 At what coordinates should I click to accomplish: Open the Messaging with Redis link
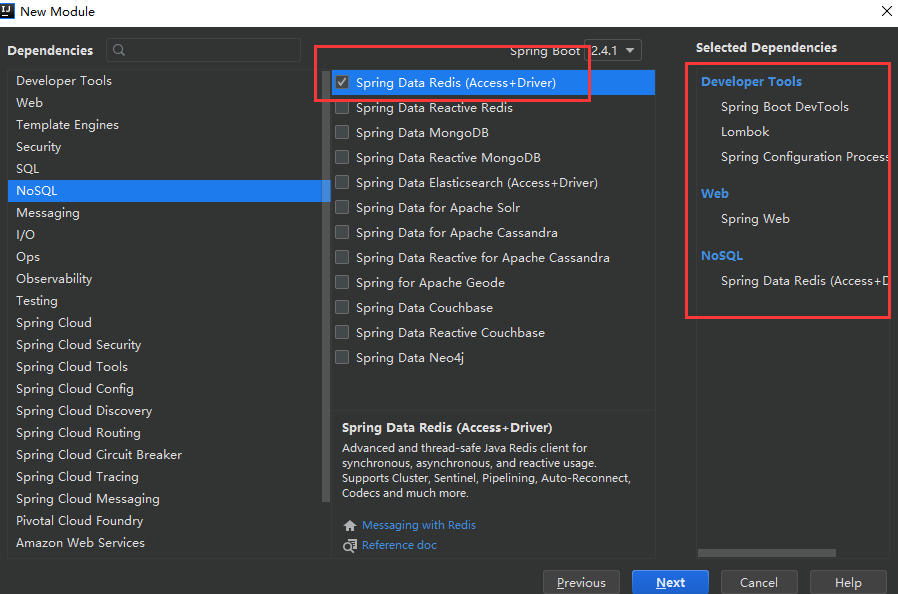coord(419,525)
